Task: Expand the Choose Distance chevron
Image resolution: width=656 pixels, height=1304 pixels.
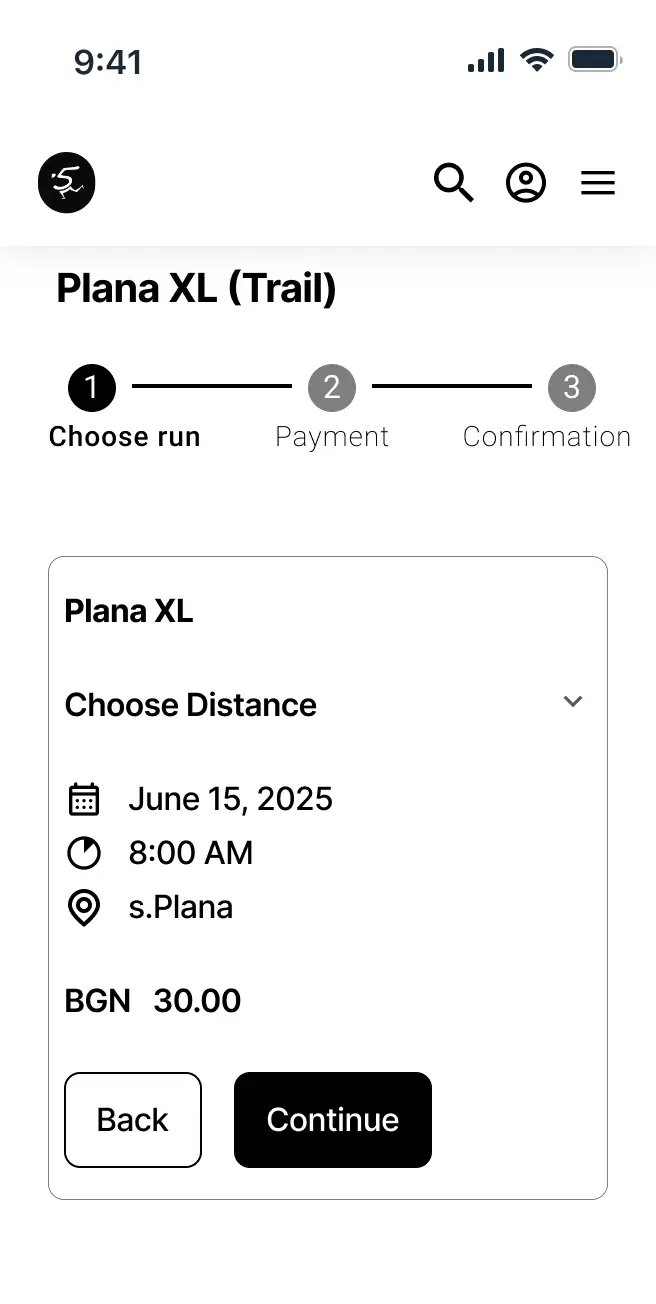Action: point(573,702)
